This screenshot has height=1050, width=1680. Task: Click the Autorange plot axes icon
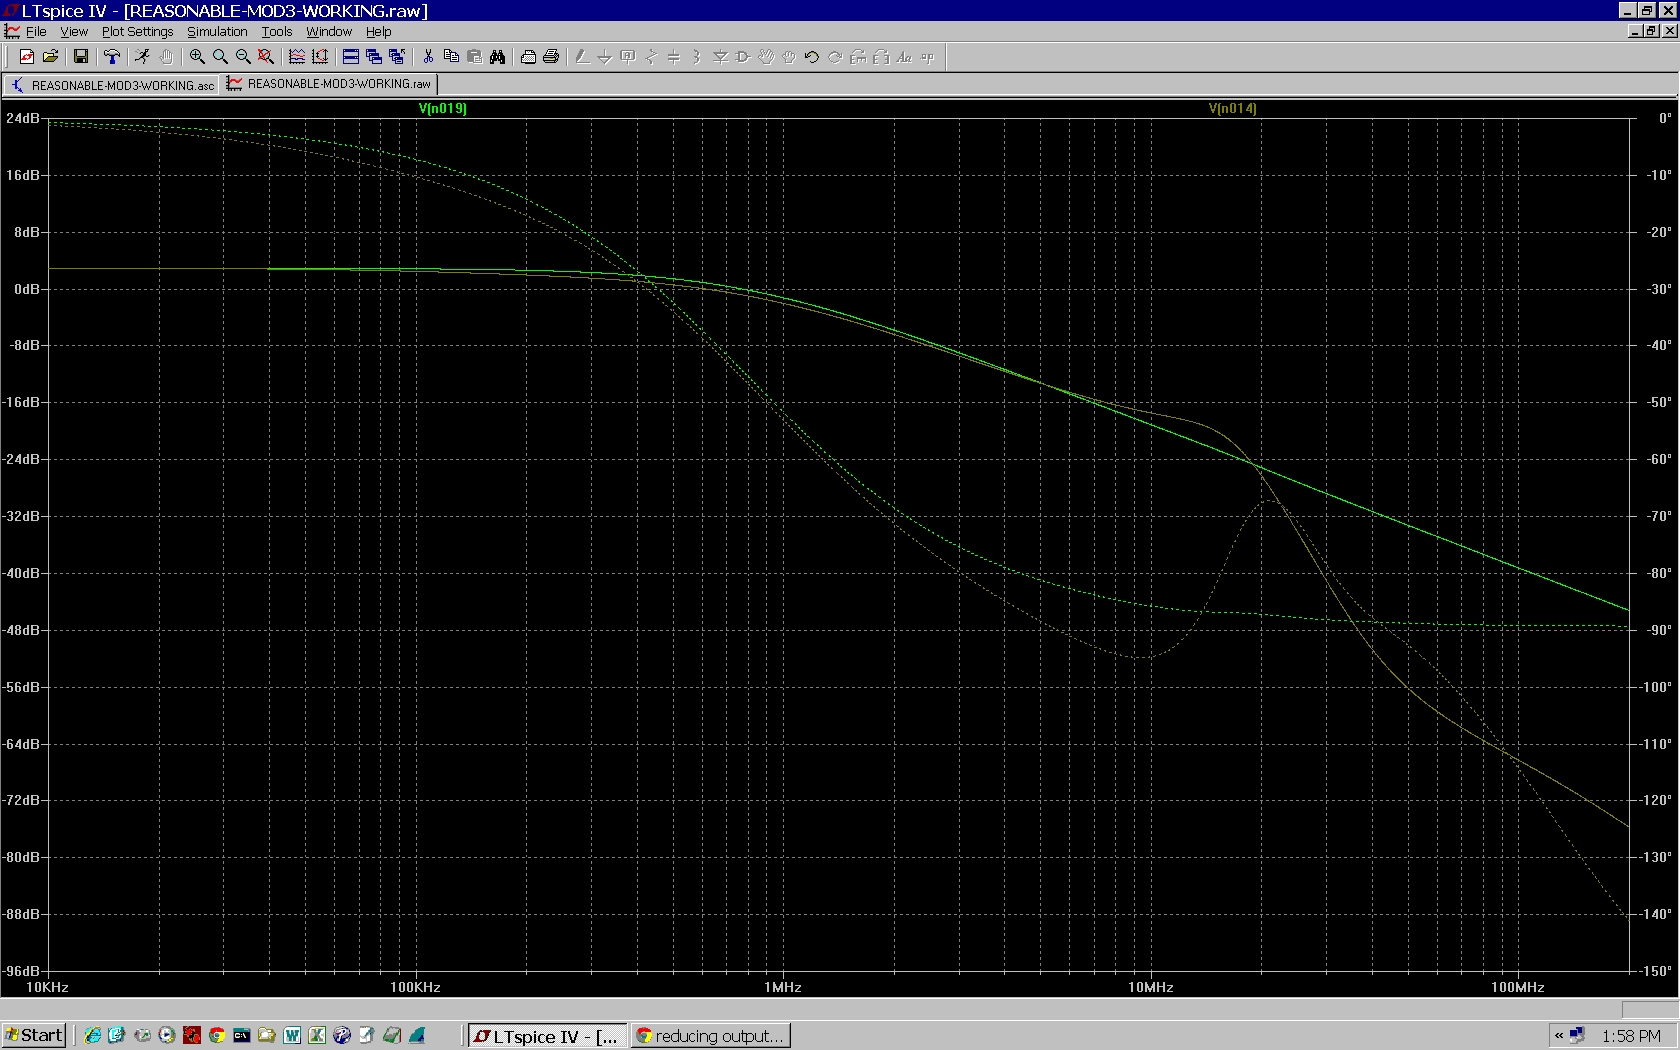tap(320, 57)
